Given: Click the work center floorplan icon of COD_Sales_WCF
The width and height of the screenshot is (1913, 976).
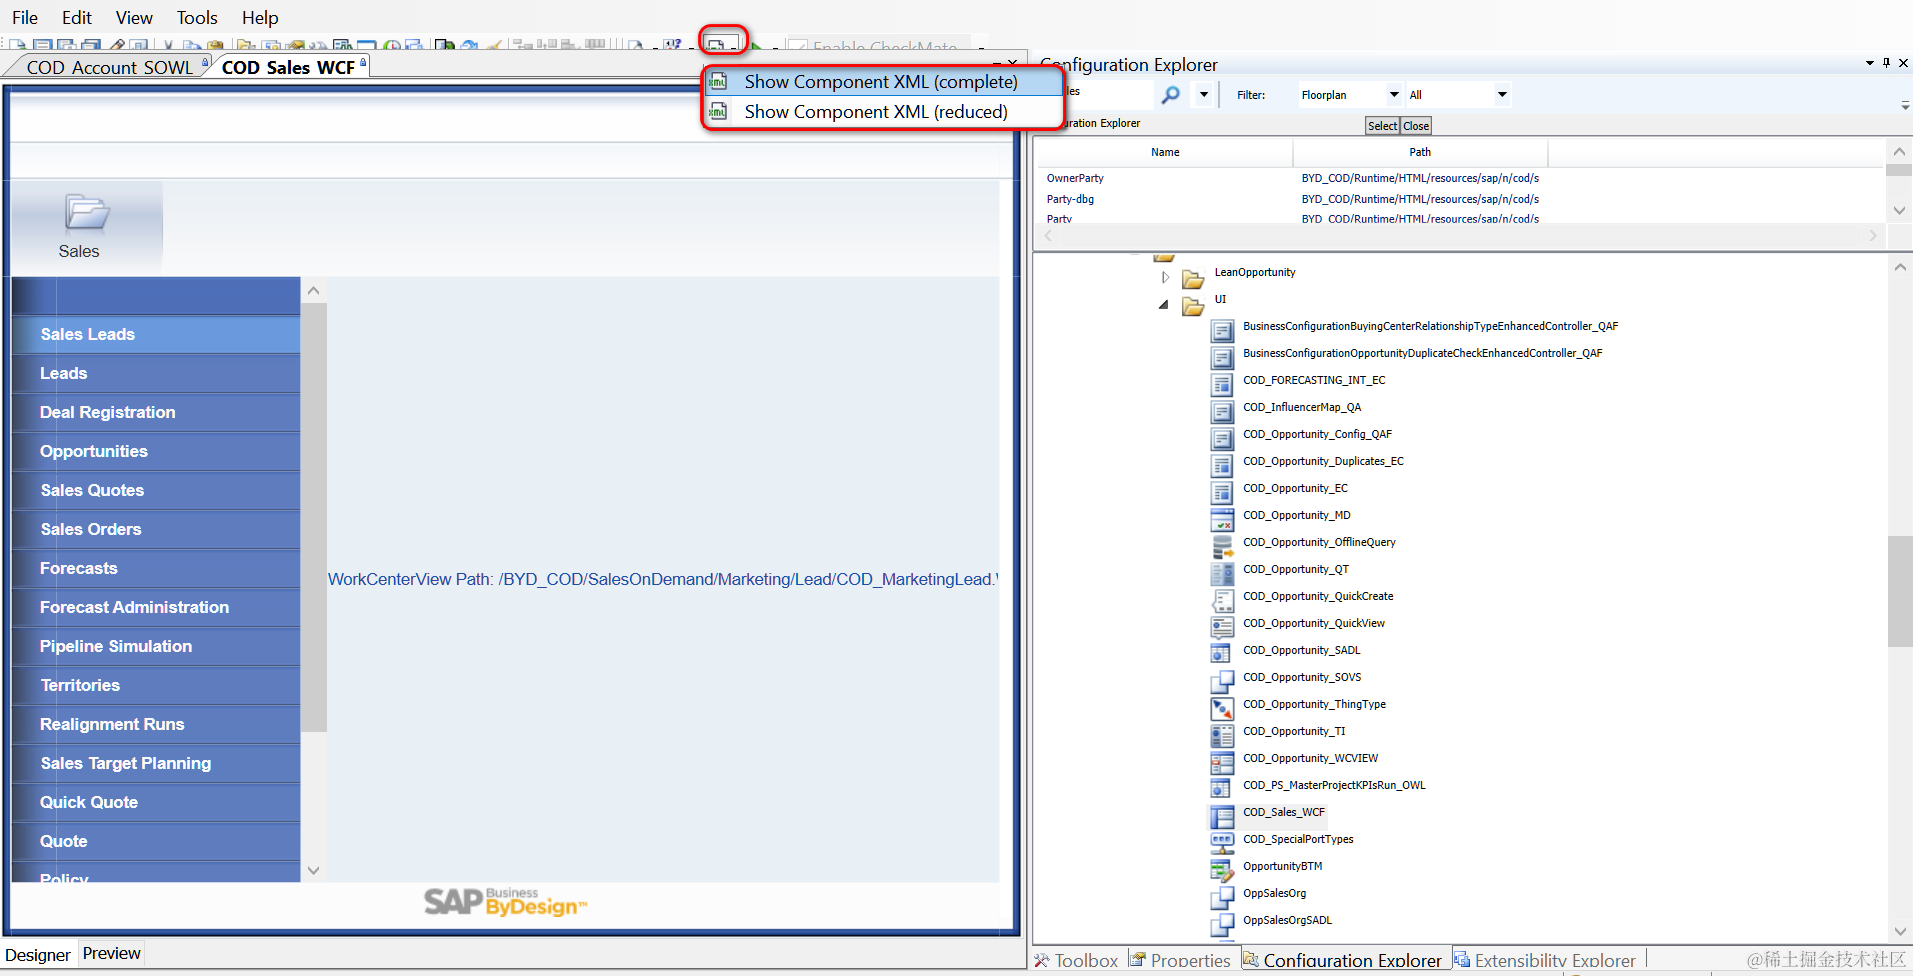Looking at the screenshot, I should click(x=1222, y=816).
